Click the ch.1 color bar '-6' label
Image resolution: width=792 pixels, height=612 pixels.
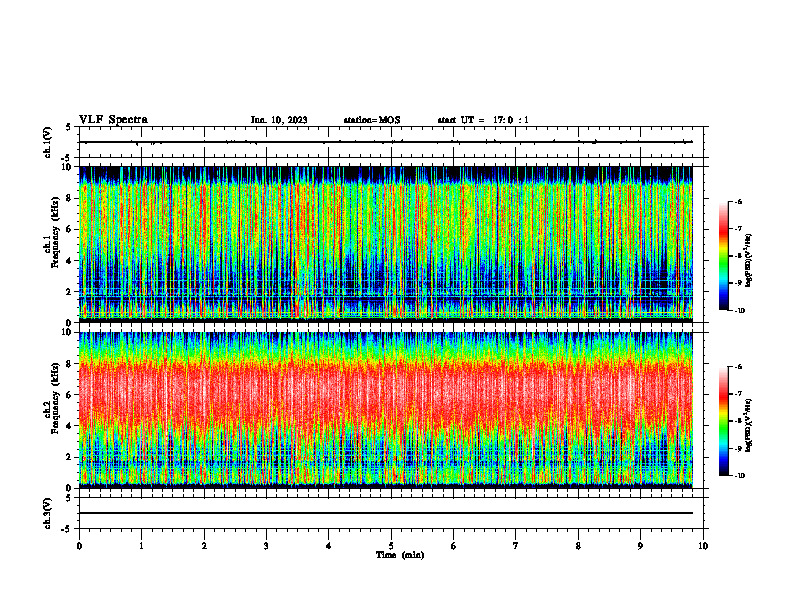coord(739,201)
